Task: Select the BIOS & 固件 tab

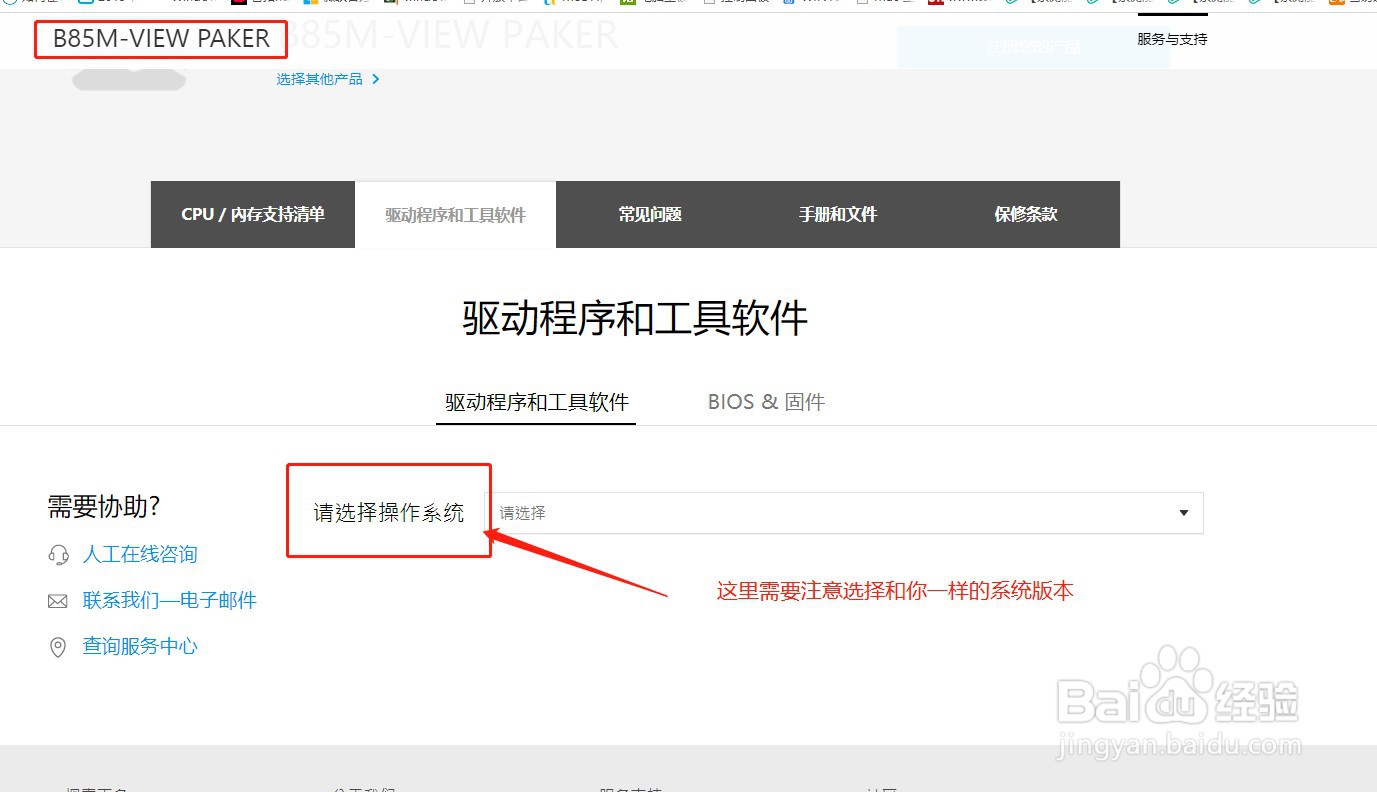Action: click(x=765, y=401)
